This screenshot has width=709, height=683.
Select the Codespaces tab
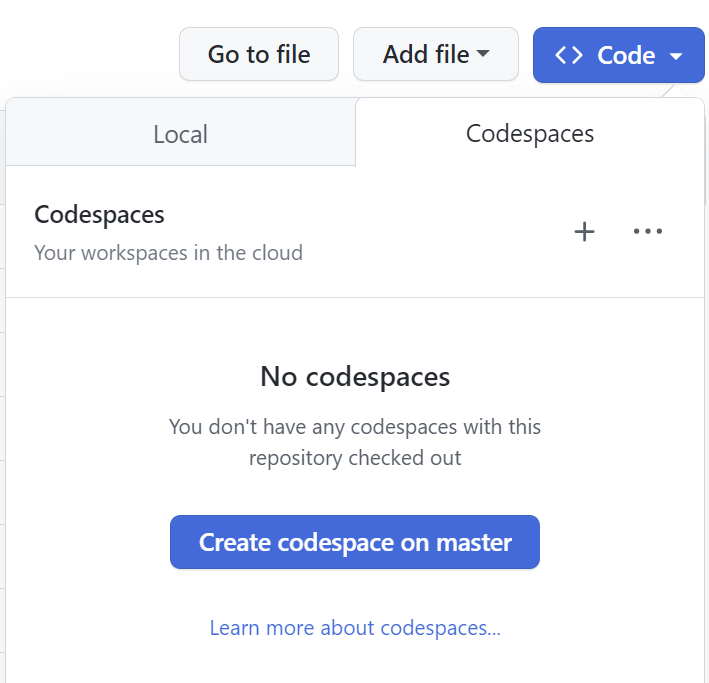tap(530, 133)
